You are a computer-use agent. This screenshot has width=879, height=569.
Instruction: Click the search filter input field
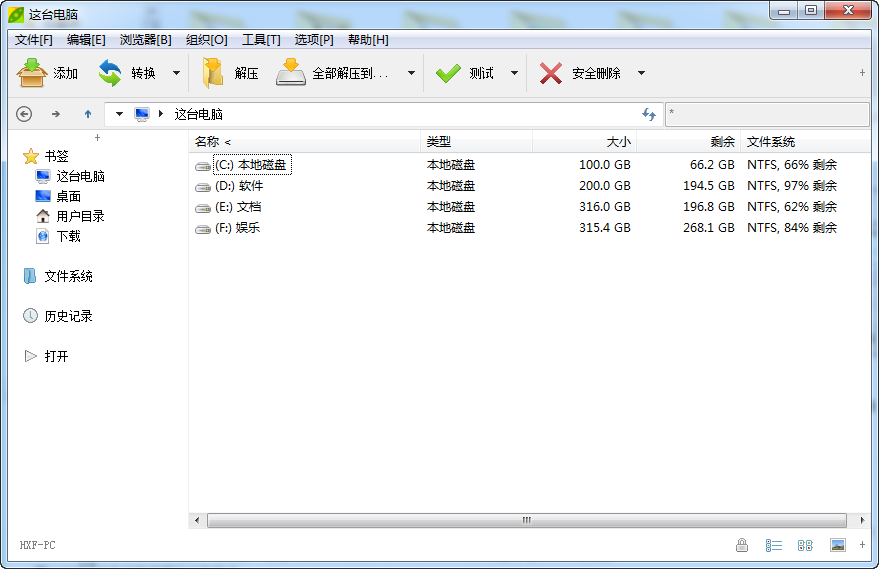click(x=767, y=114)
